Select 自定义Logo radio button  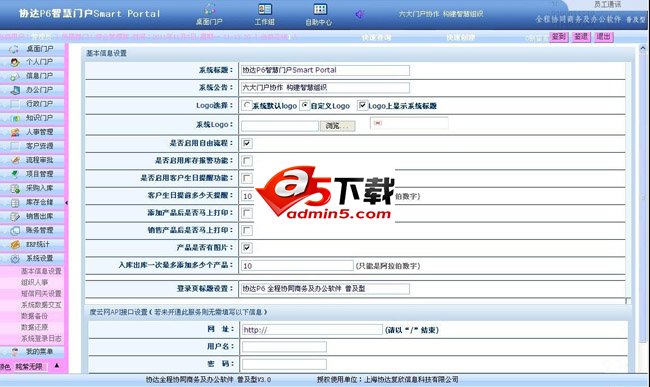[x=305, y=106]
